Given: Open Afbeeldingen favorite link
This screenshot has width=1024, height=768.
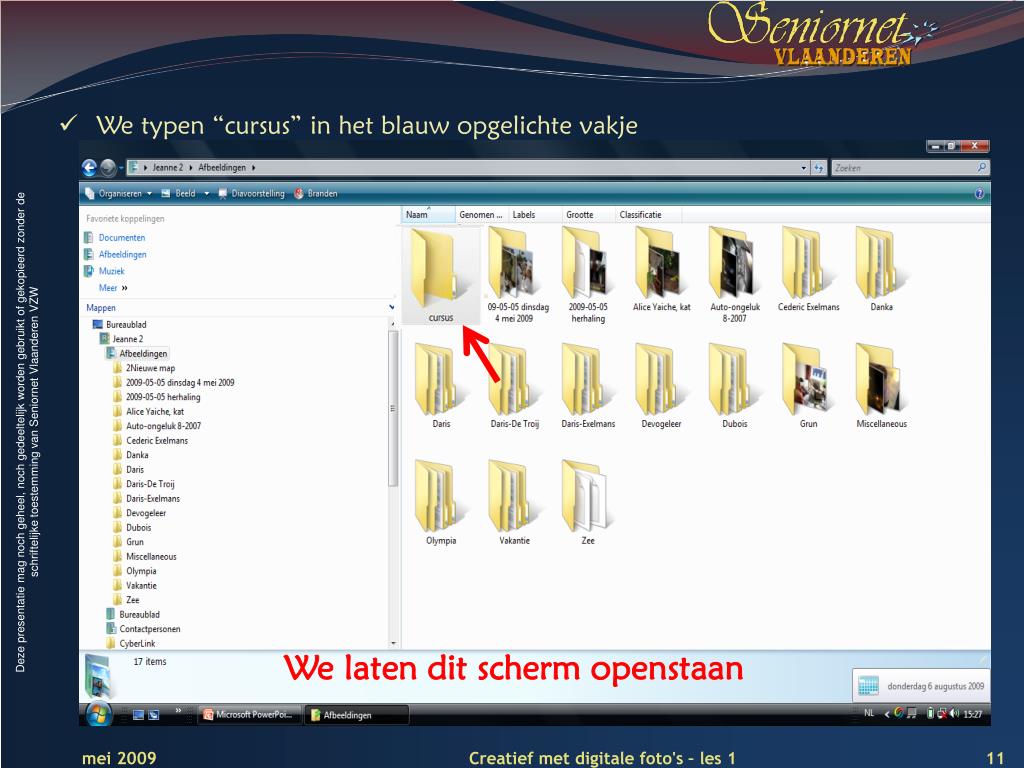Looking at the screenshot, I should (x=122, y=255).
